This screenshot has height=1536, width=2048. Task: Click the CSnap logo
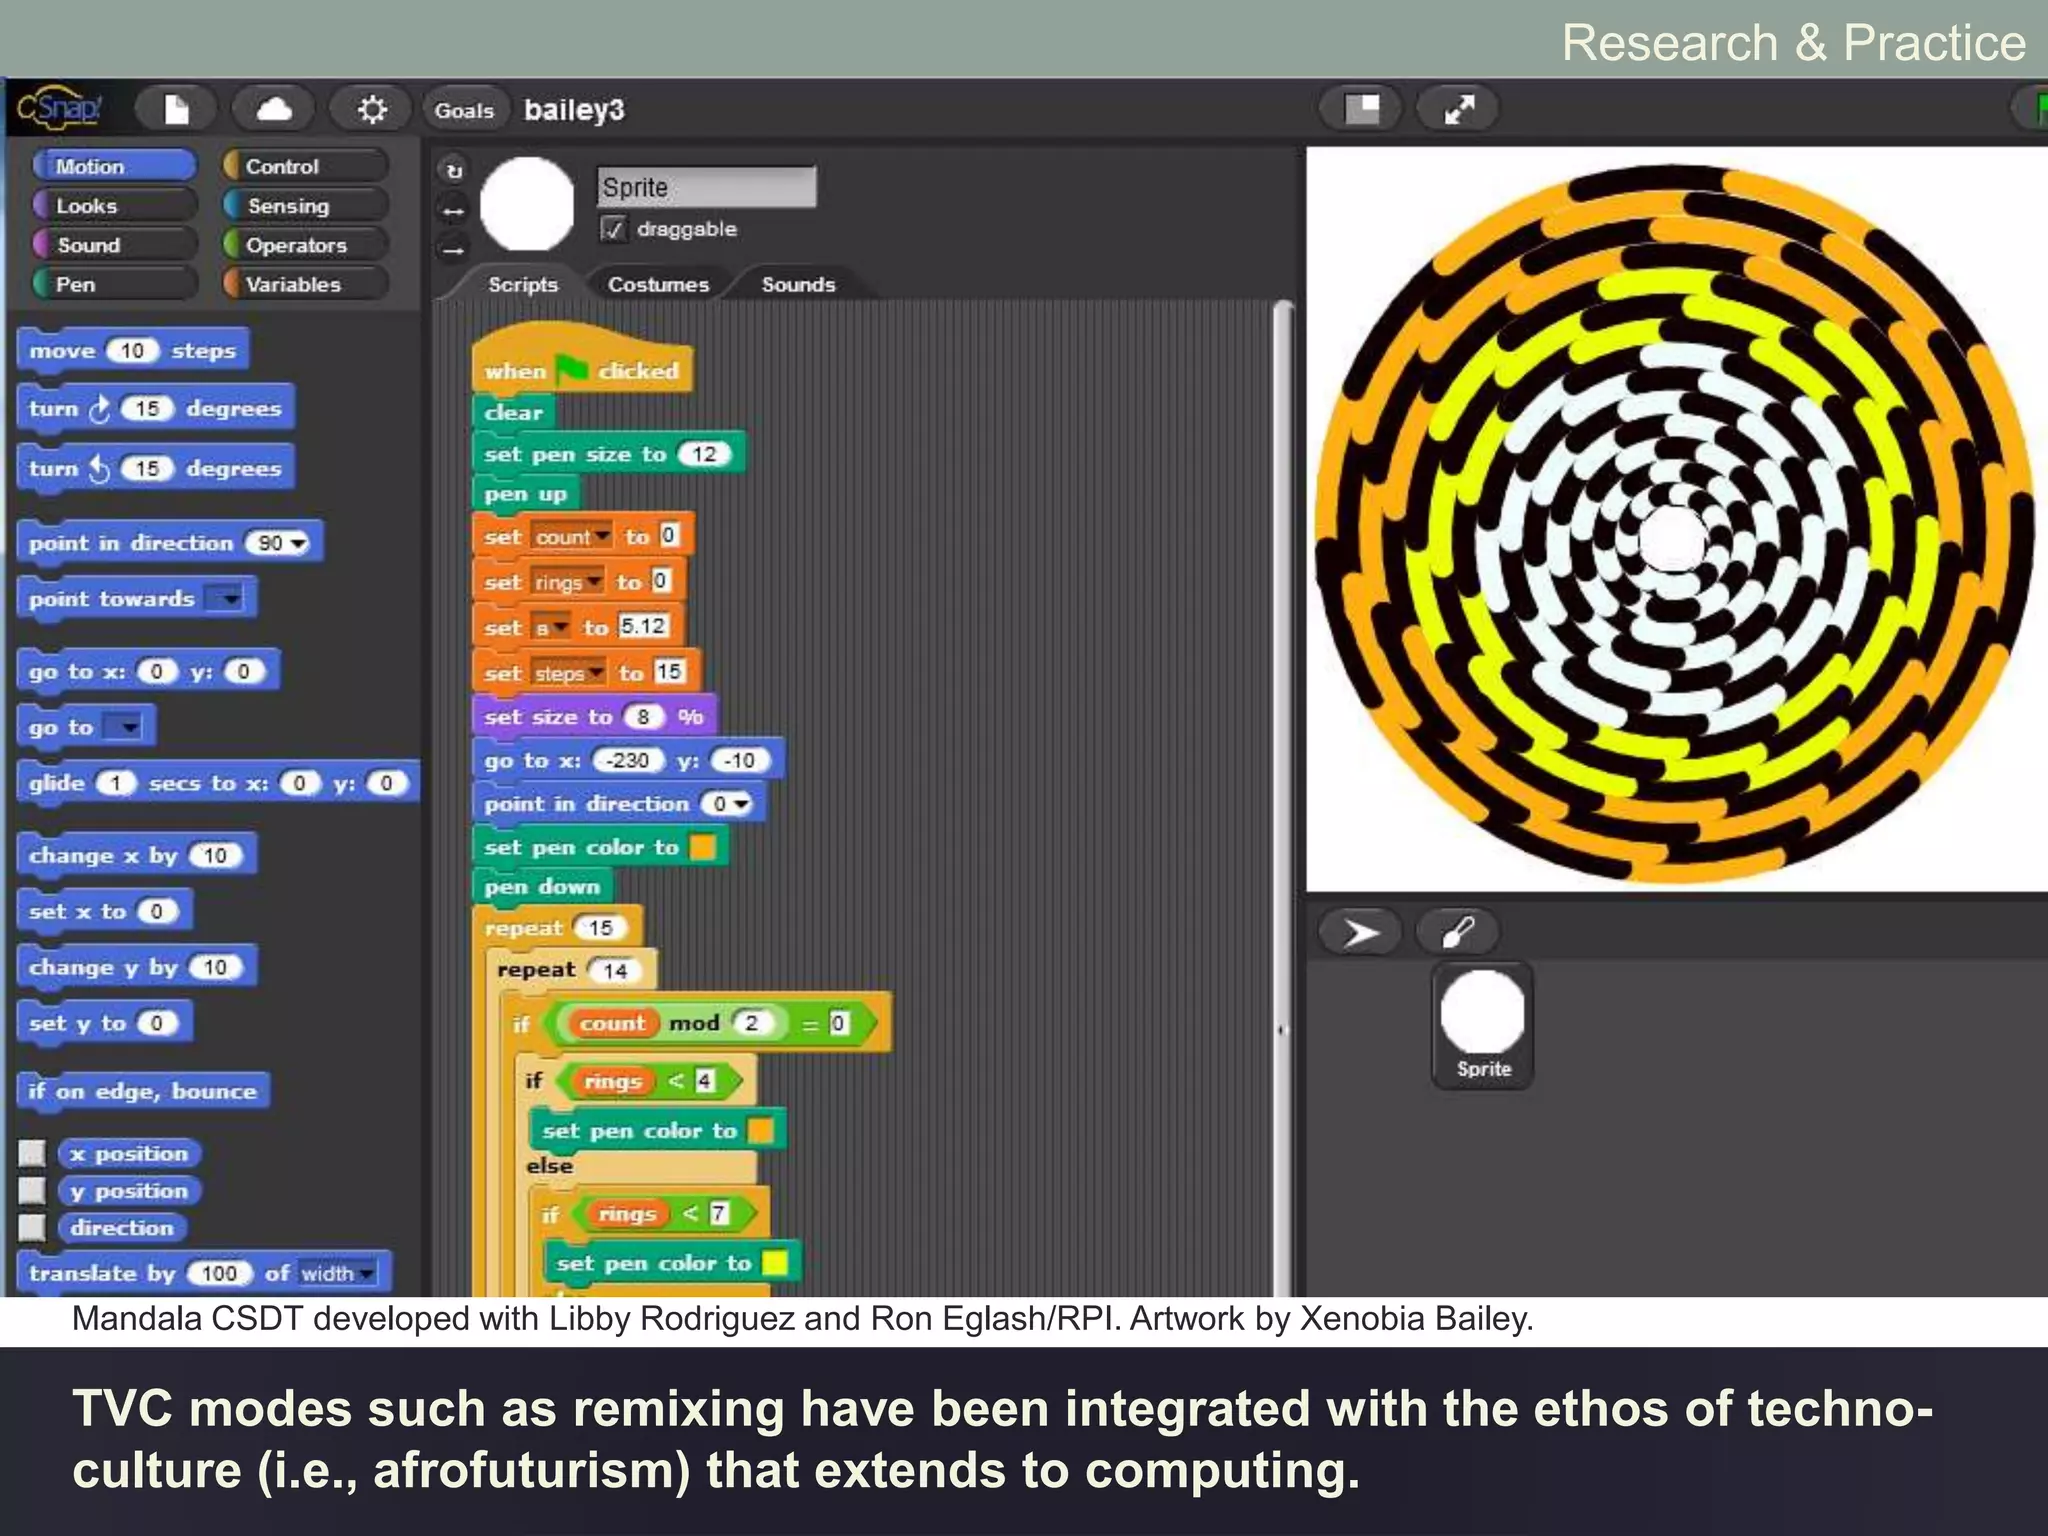(x=60, y=108)
